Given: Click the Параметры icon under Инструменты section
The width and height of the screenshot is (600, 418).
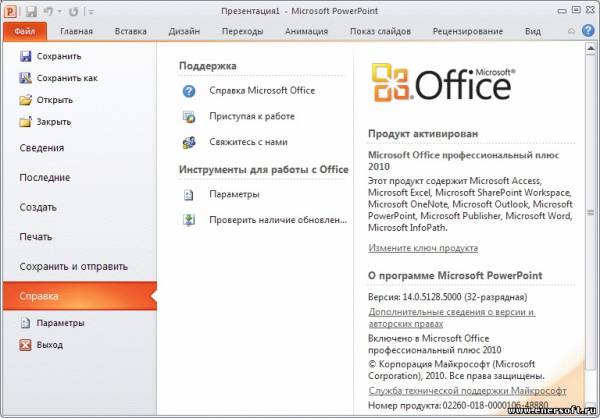Looking at the screenshot, I should click(x=189, y=195).
